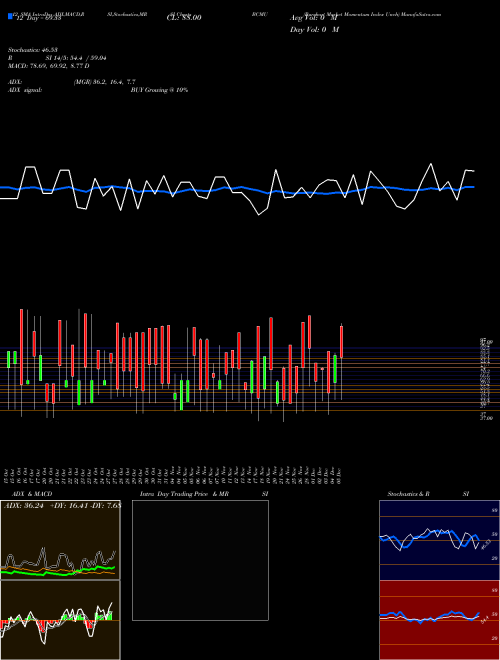500x660 pixels.
Task: Click the '(MGR) 36.2, 16.4, 7.7' ADX values
Action: coord(104,82)
